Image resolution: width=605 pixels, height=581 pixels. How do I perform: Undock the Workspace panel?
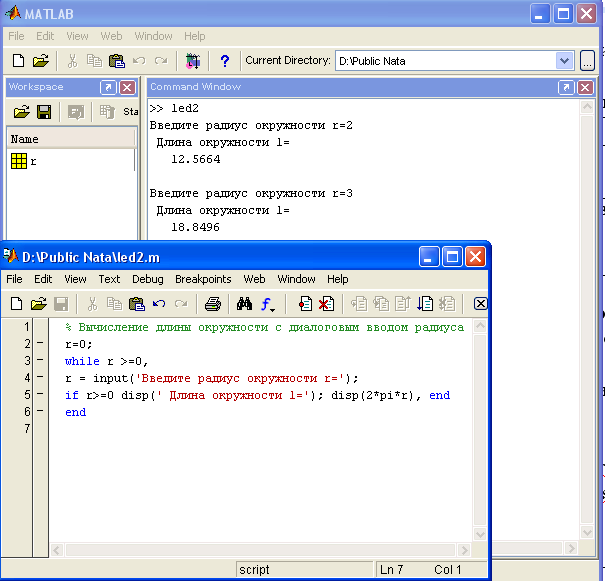pos(108,87)
